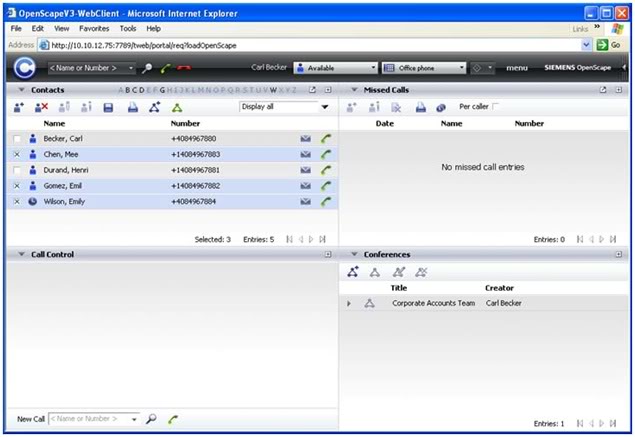The image size is (635, 437).
Task: Uncheck the box for Chen, Mee
Action: (x=17, y=154)
